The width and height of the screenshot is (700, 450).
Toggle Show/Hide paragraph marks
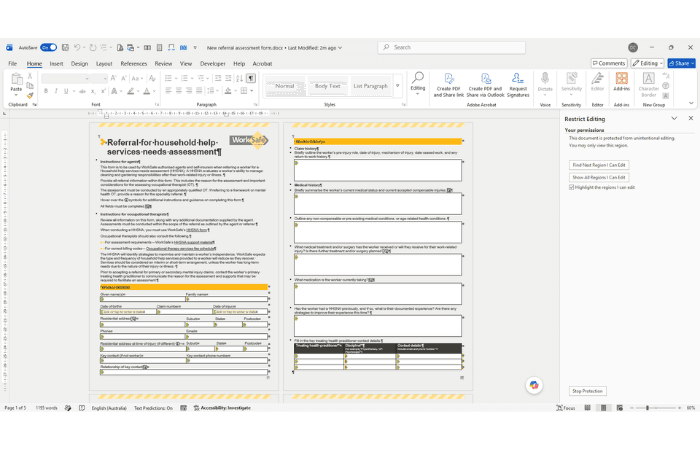pos(251,78)
